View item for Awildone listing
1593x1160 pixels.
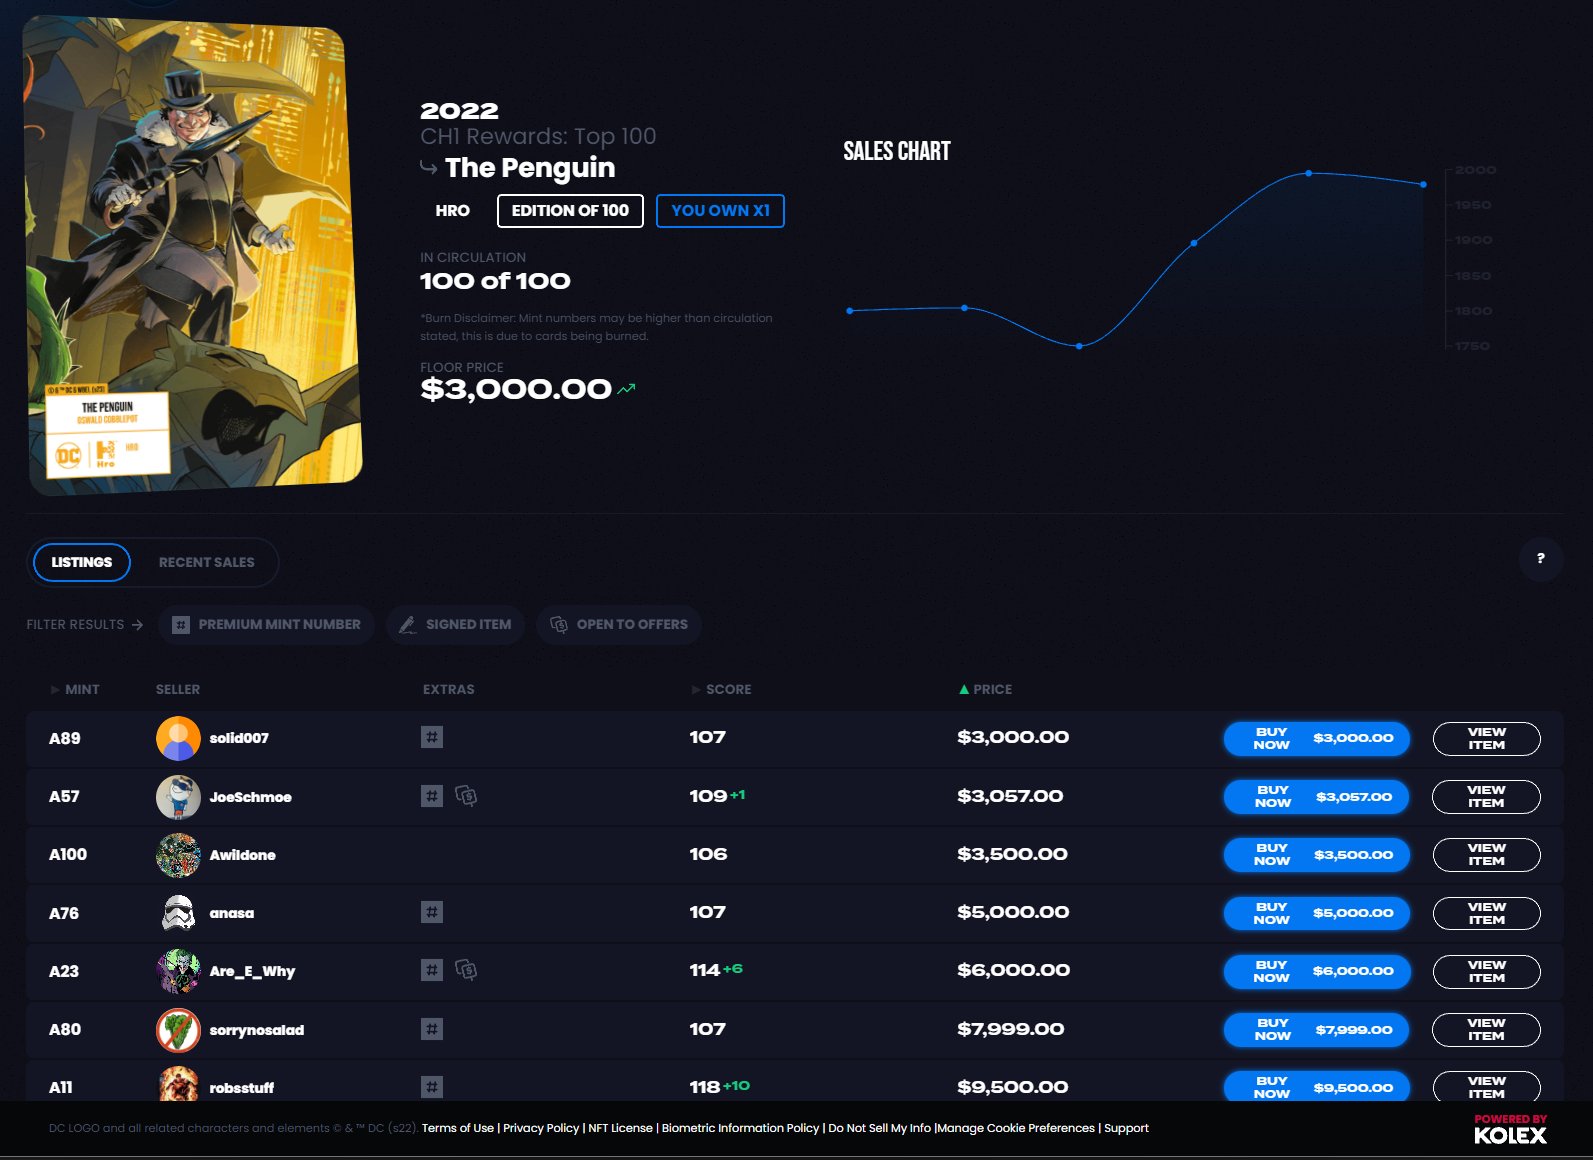click(x=1486, y=855)
